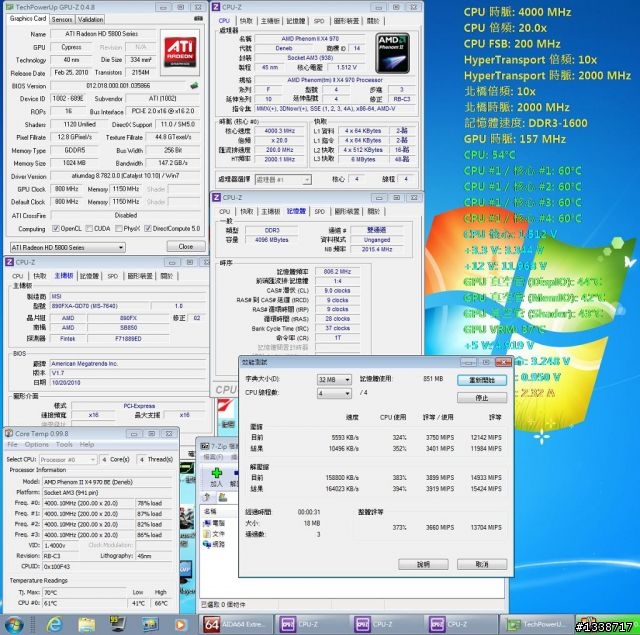The image size is (640, 635).
Task: Click the Socket AM3 (941 pin) platform text
Action: click(x=71, y=493)
